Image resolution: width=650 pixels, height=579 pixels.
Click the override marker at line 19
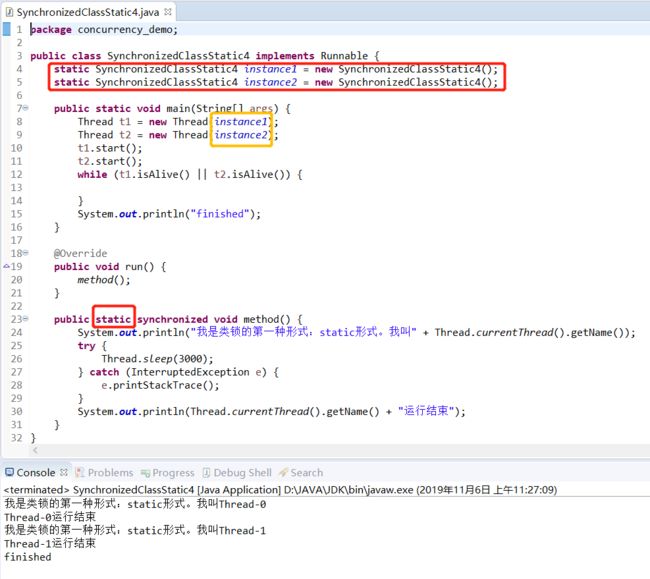click(6, 266)
